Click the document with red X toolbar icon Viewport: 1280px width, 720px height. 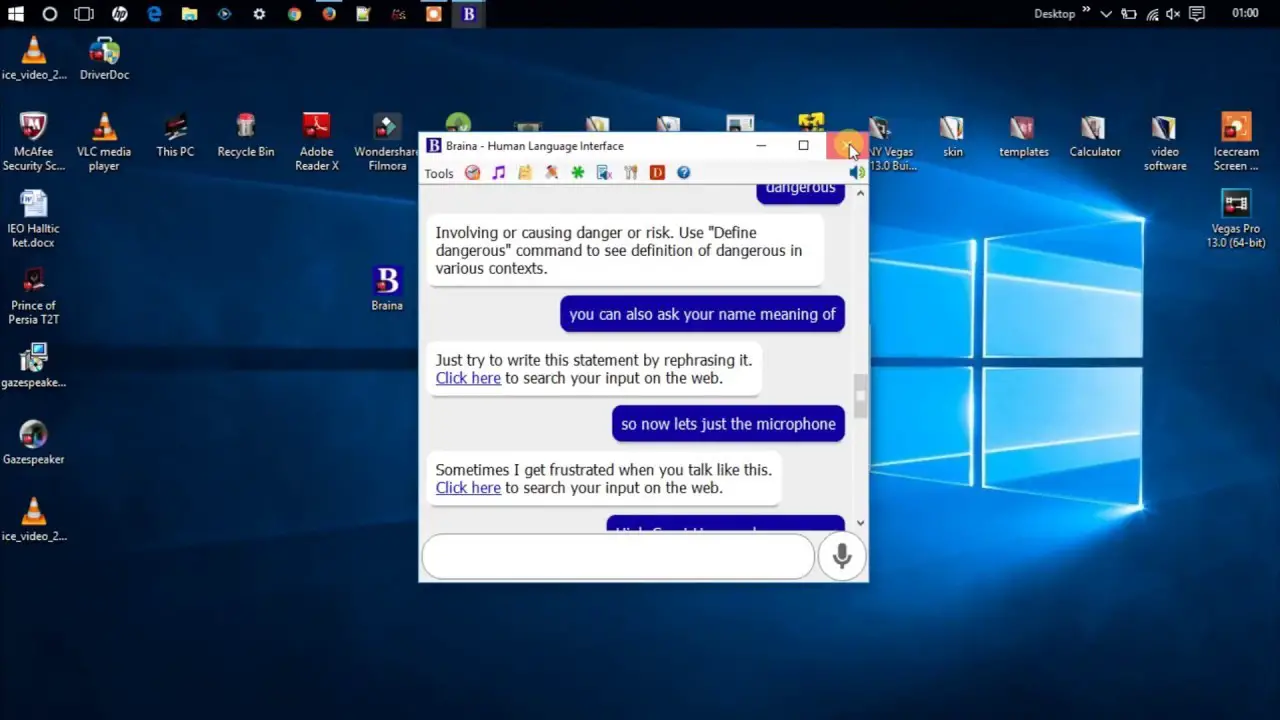604,173
